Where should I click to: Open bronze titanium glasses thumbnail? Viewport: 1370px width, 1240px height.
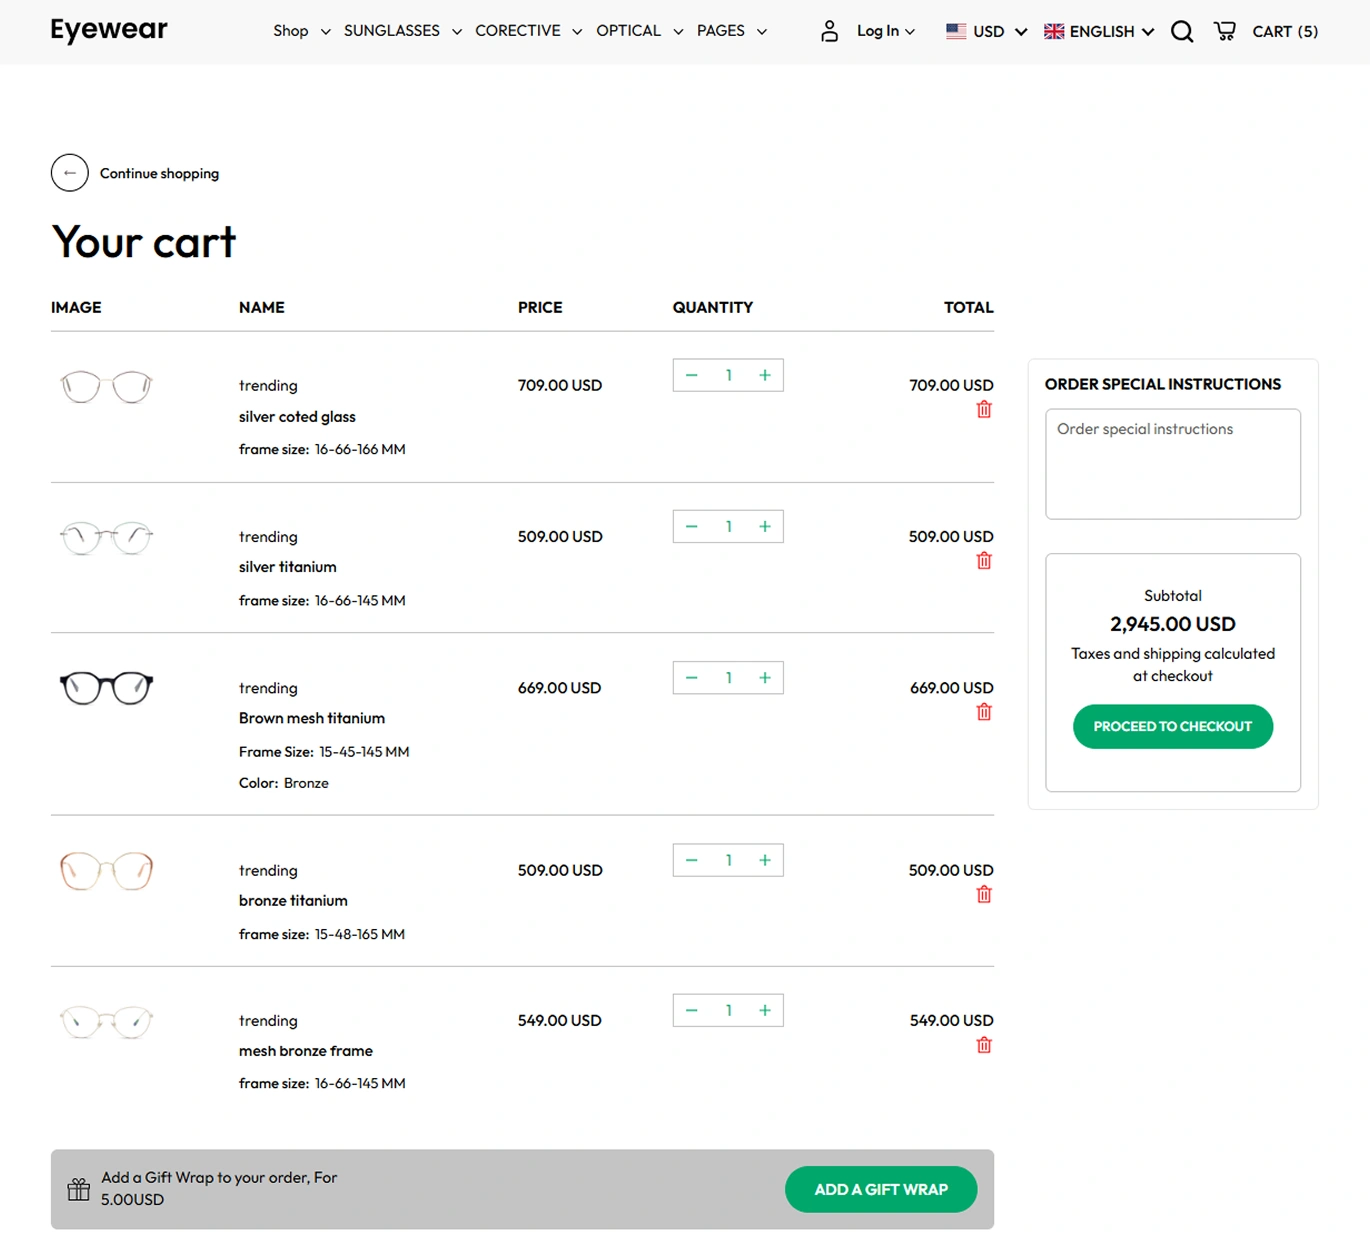(x=106, y=871)
